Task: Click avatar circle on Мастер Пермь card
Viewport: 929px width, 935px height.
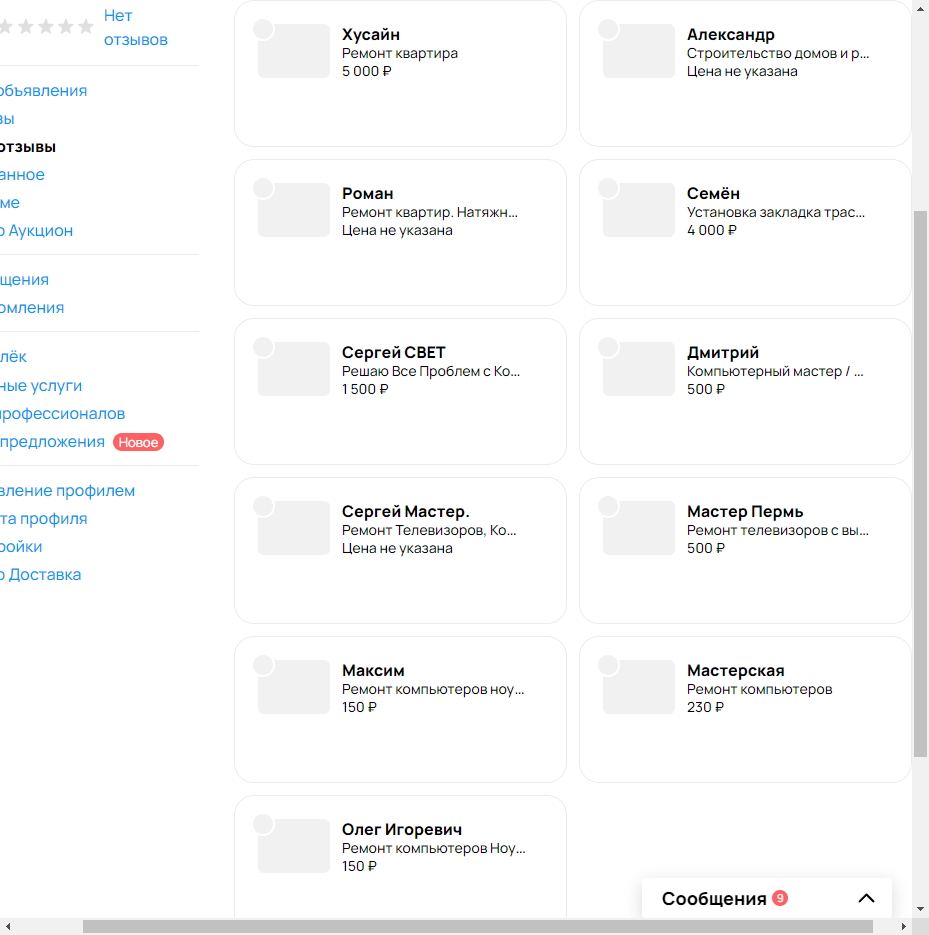Action: [x=608, y=506]
